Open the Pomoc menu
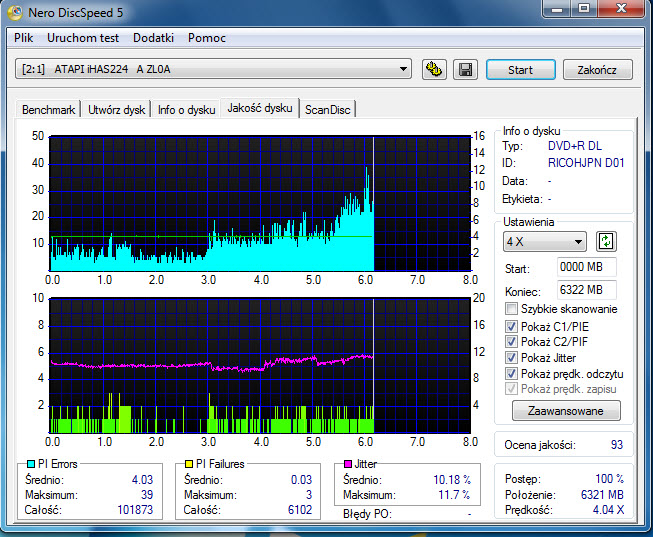This screenshot has height=537, width=653. (207, 38)
